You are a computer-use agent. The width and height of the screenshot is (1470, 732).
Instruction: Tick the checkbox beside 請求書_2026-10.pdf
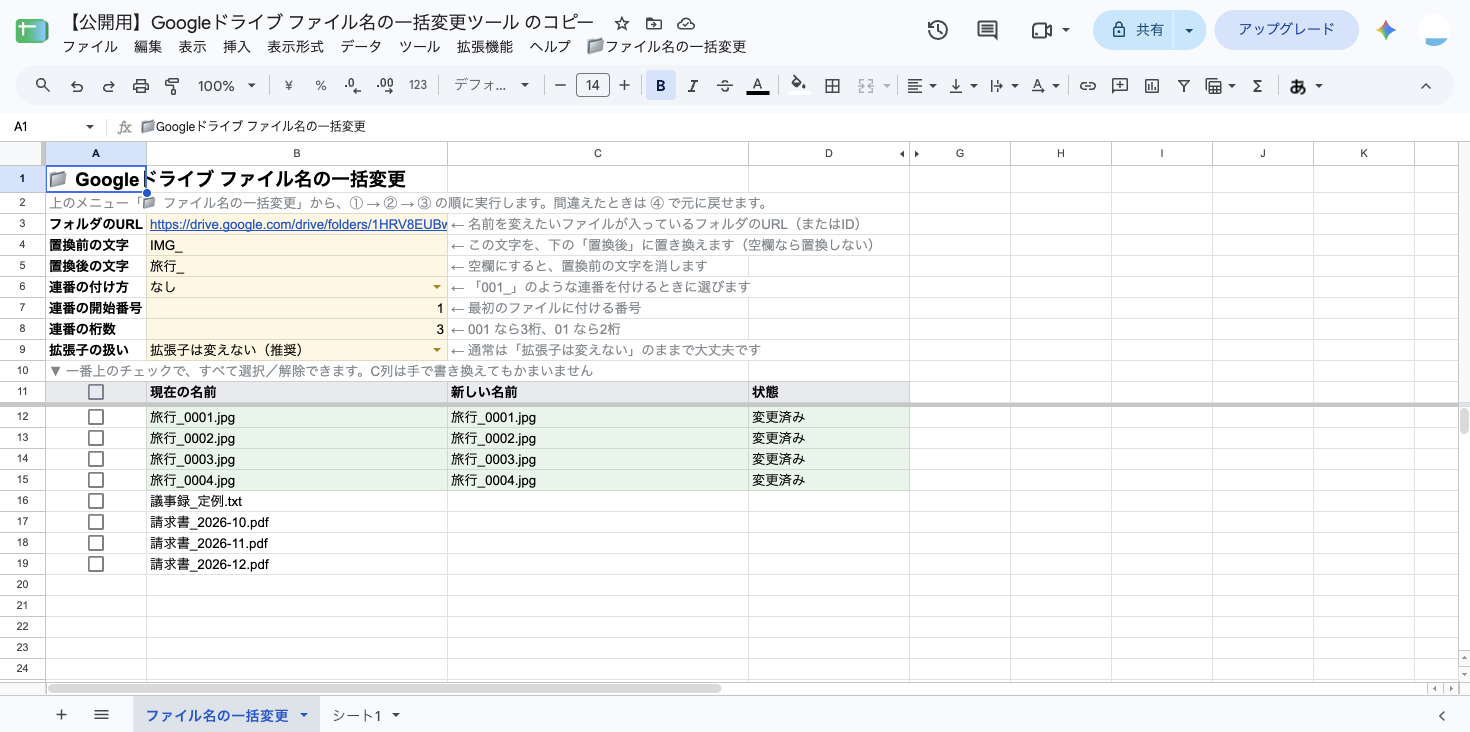[96, 522]
